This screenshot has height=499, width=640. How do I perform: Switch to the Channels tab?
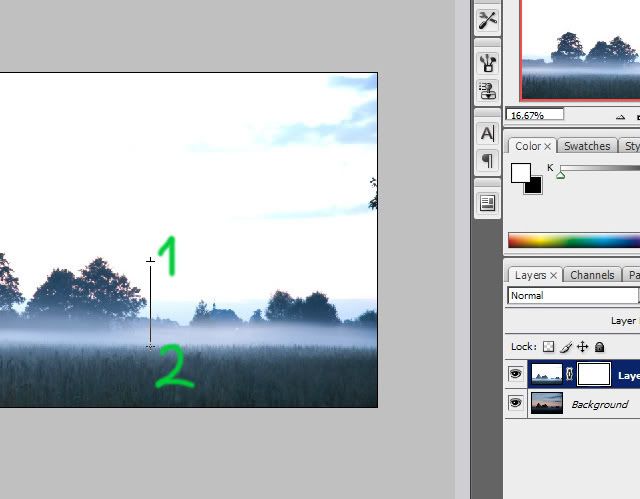(592, 275)
